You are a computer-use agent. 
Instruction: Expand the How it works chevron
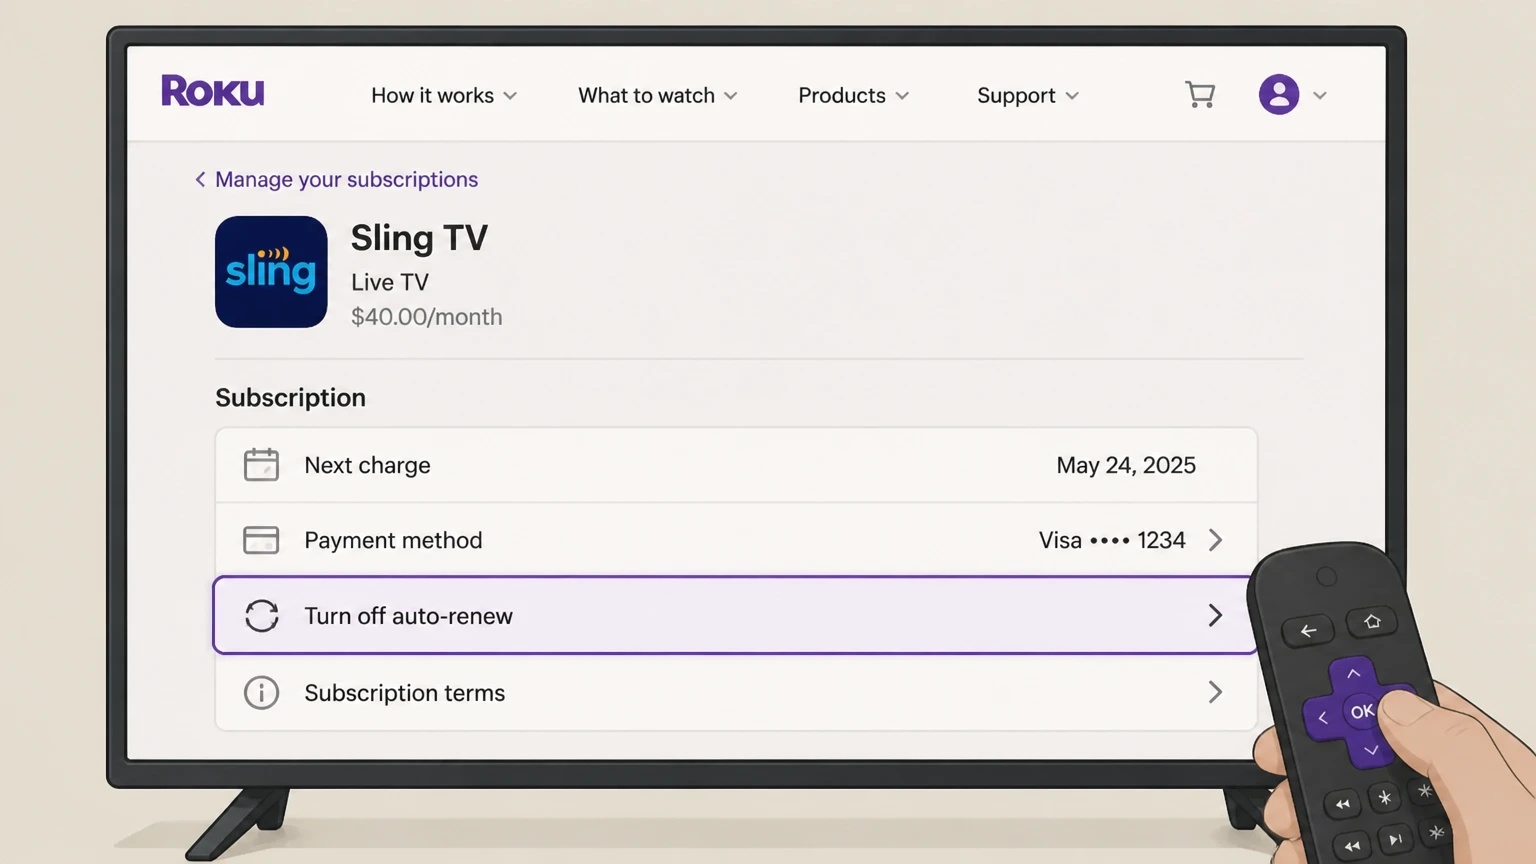[510, 97]
